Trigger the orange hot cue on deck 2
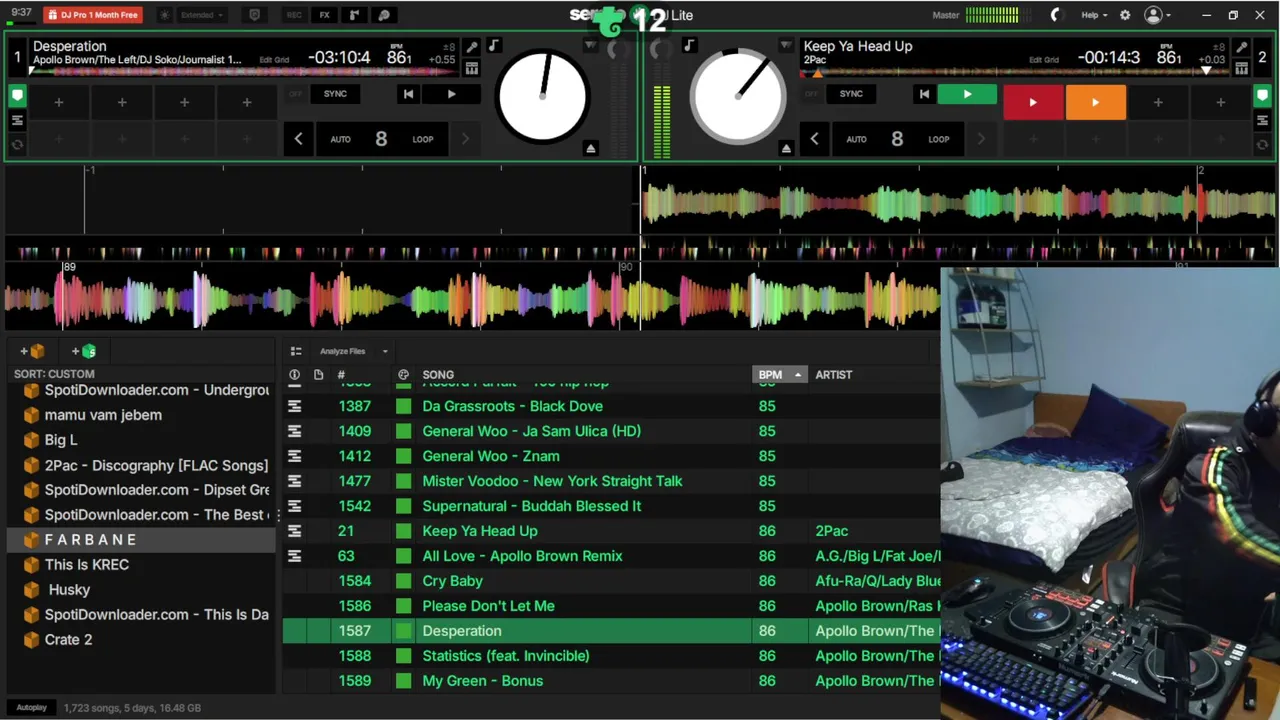The height and width of the screenshot is (720, 1280). coord(1095,102)
